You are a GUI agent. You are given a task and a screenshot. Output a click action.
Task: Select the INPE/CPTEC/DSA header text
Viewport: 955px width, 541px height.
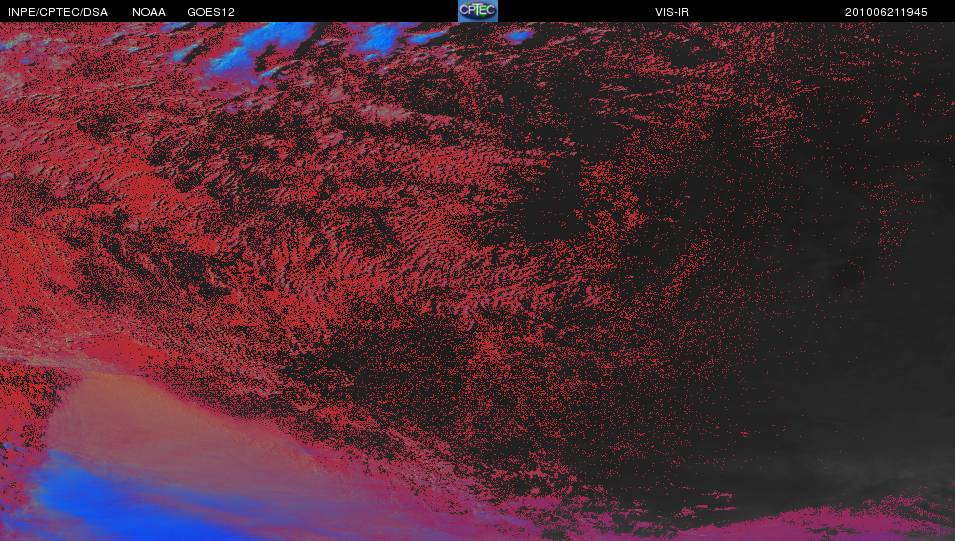click(58, 12)
